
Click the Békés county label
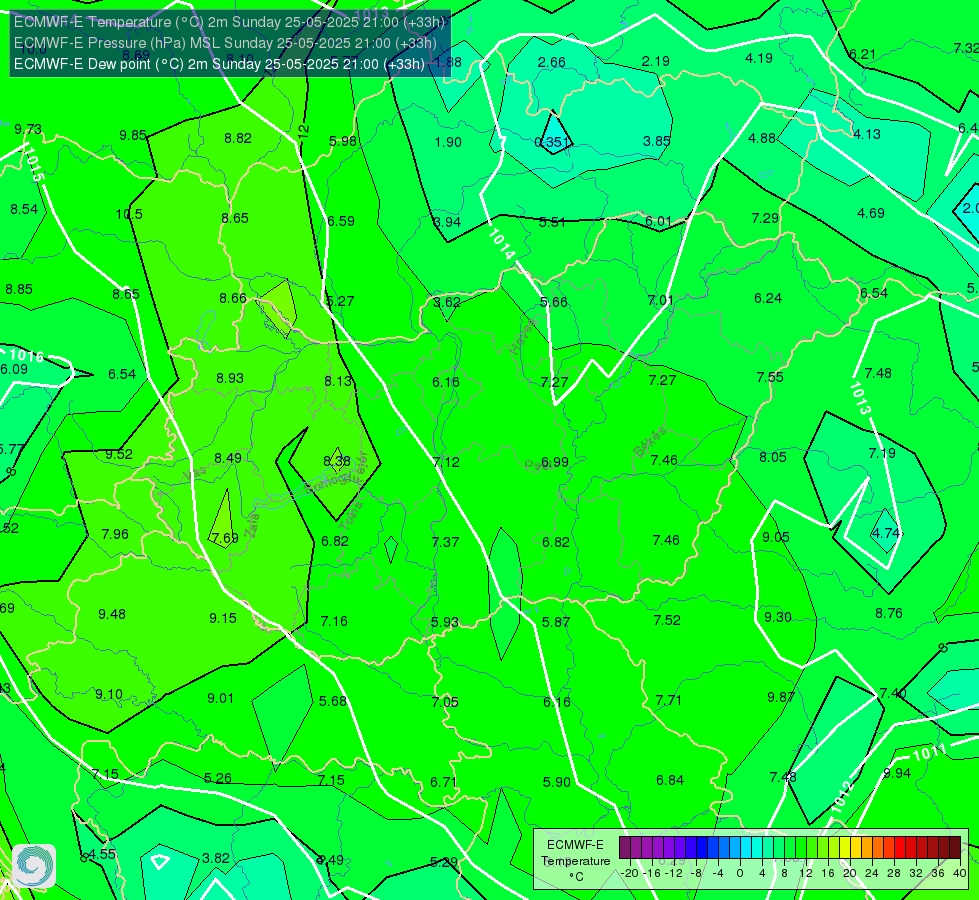[x=649, y=441]
